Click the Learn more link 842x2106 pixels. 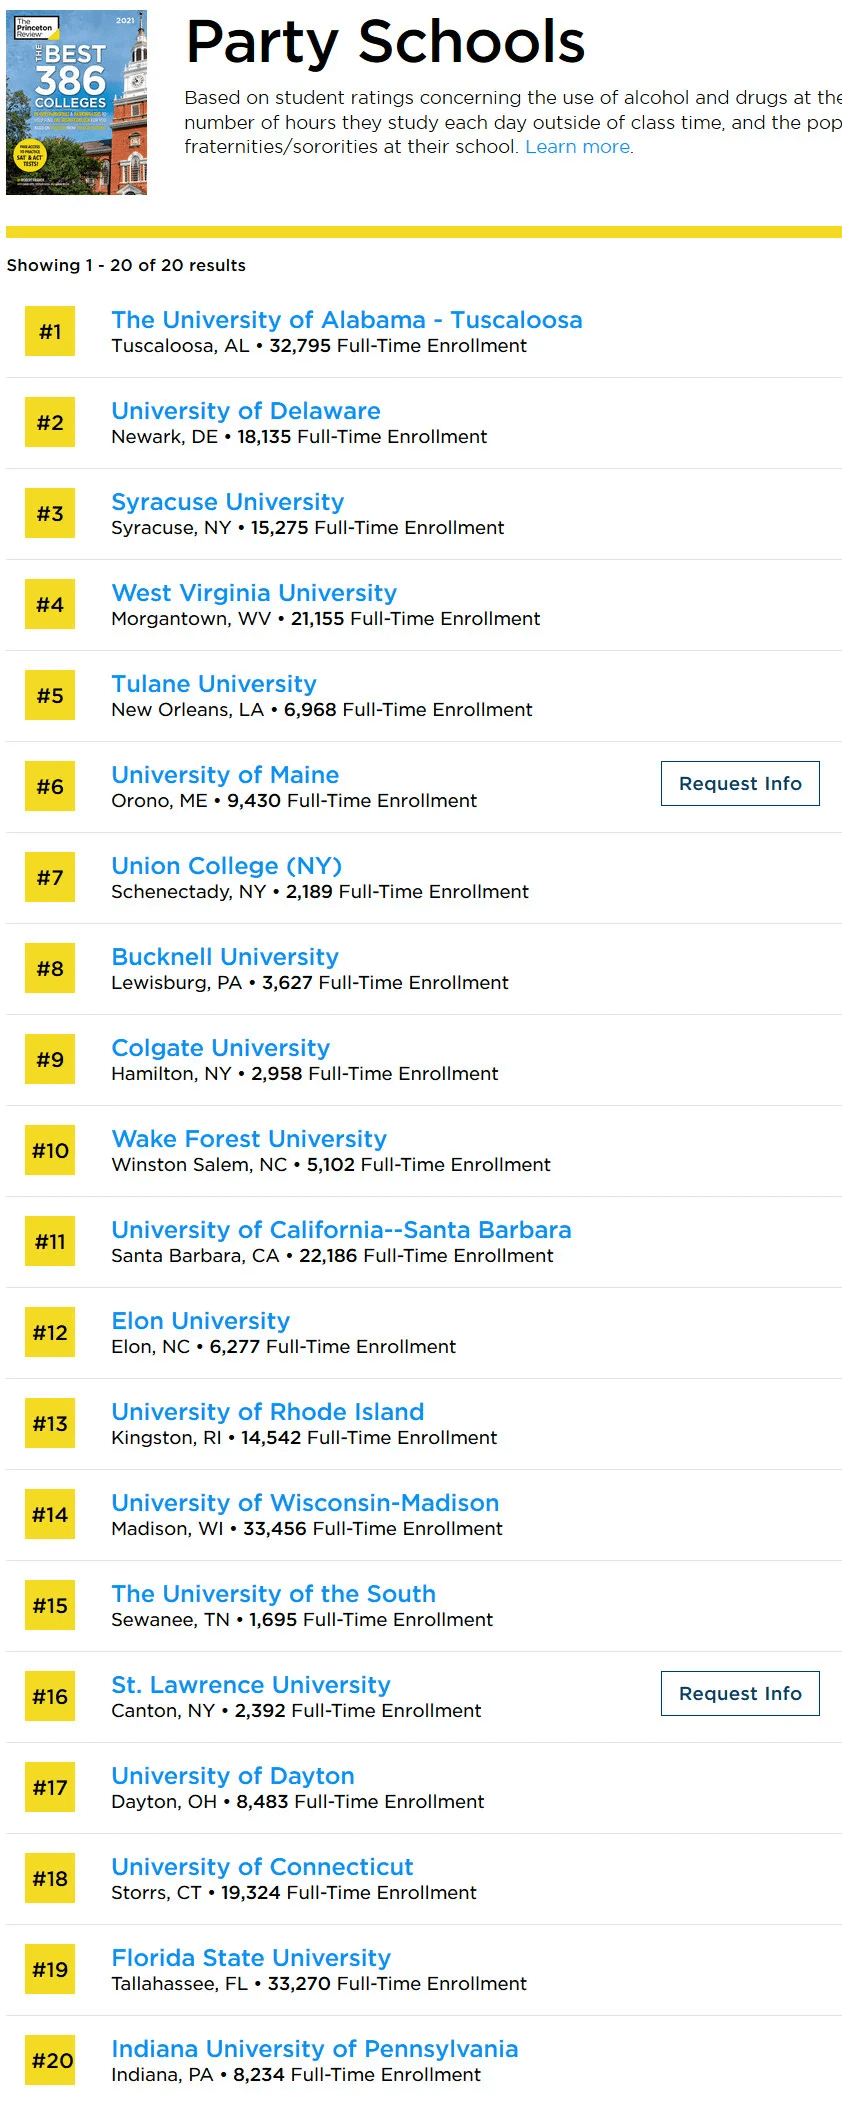[578, 147]
